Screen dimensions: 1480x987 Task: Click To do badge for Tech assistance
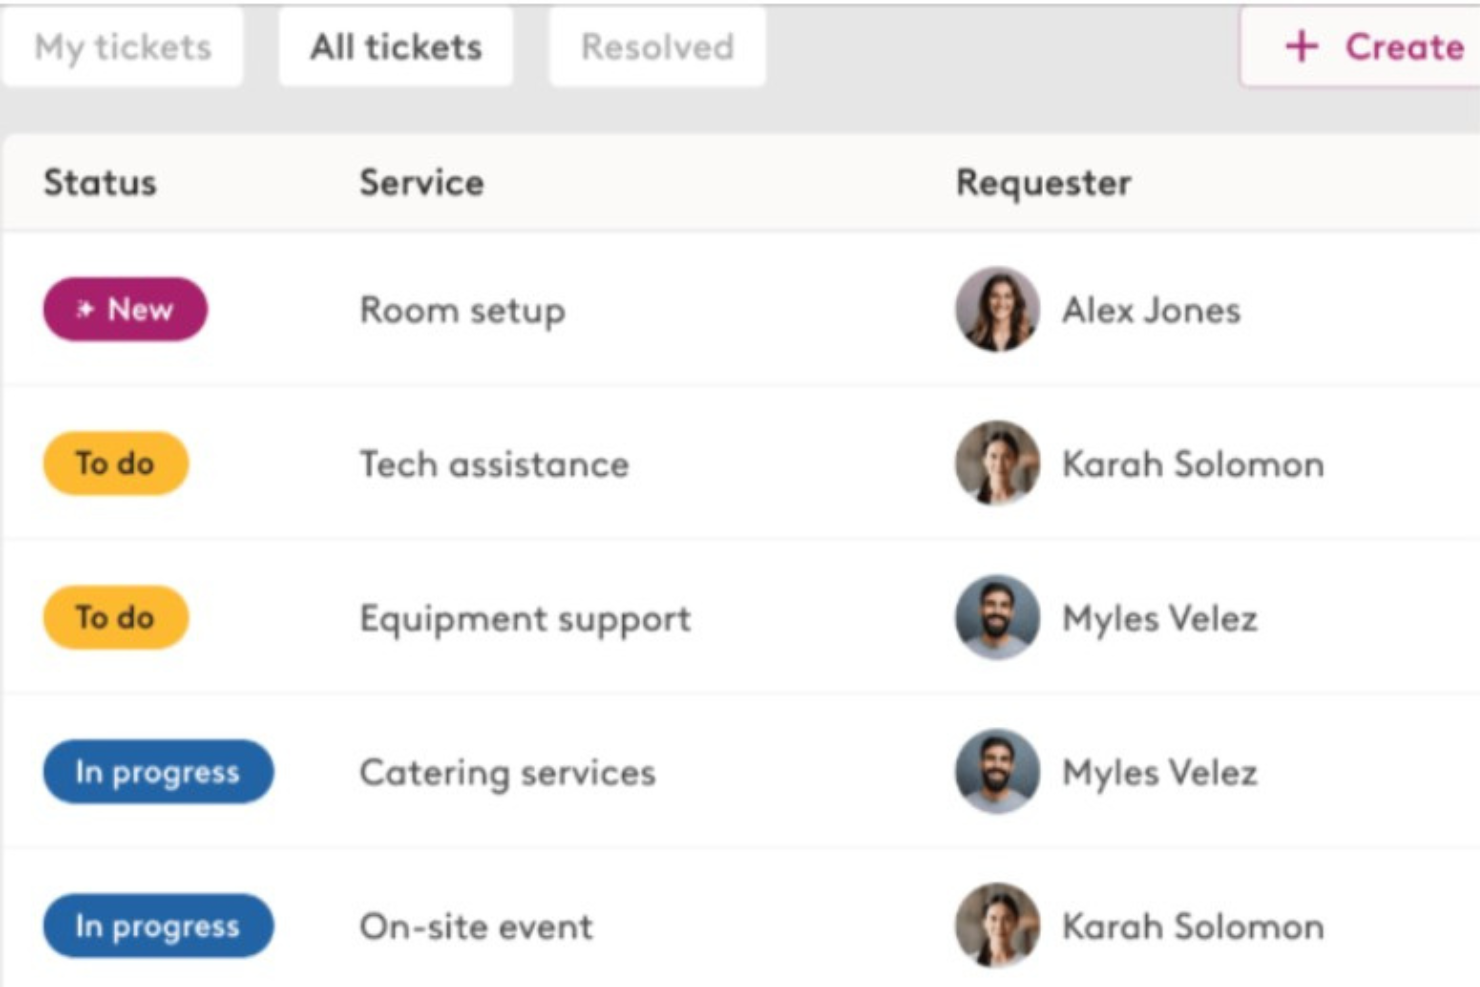pos(115,464)
